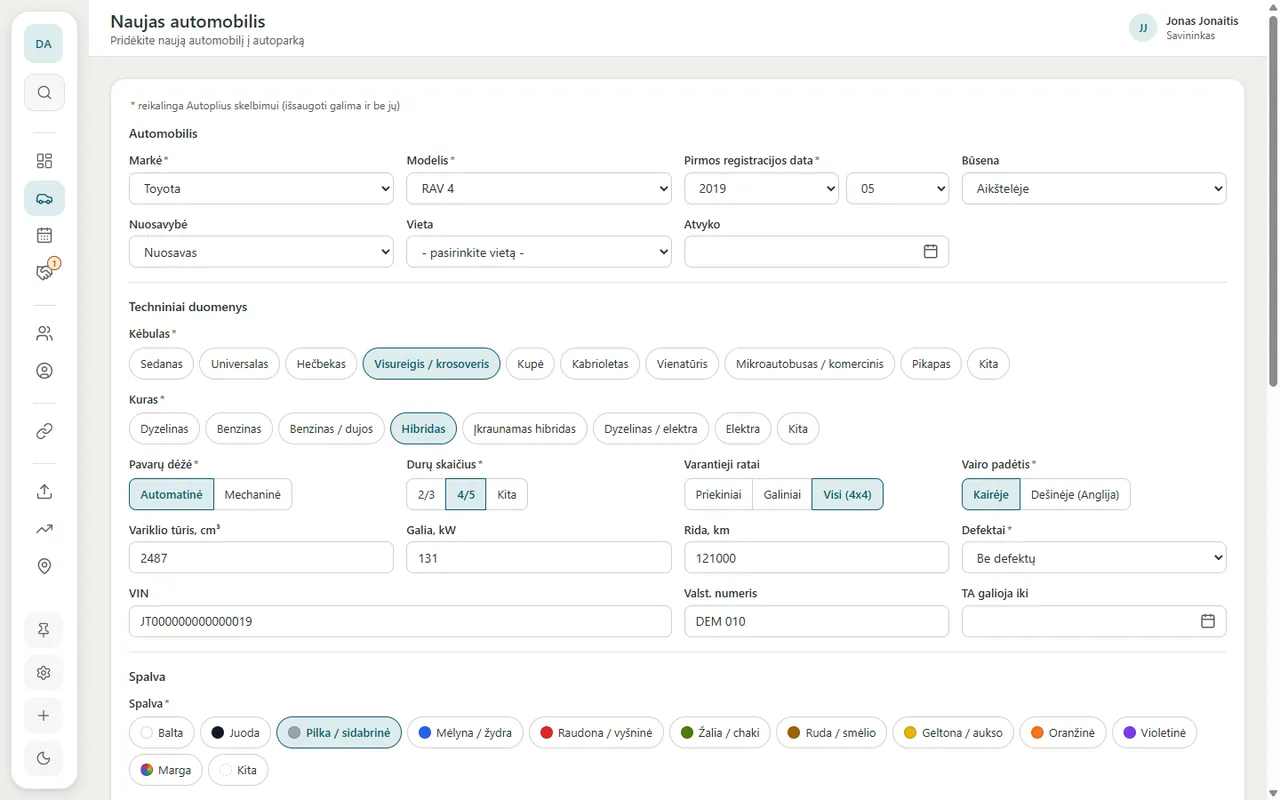Pick the Mėlyna / žydra color

pyautogui.click(x=466, y=733)
